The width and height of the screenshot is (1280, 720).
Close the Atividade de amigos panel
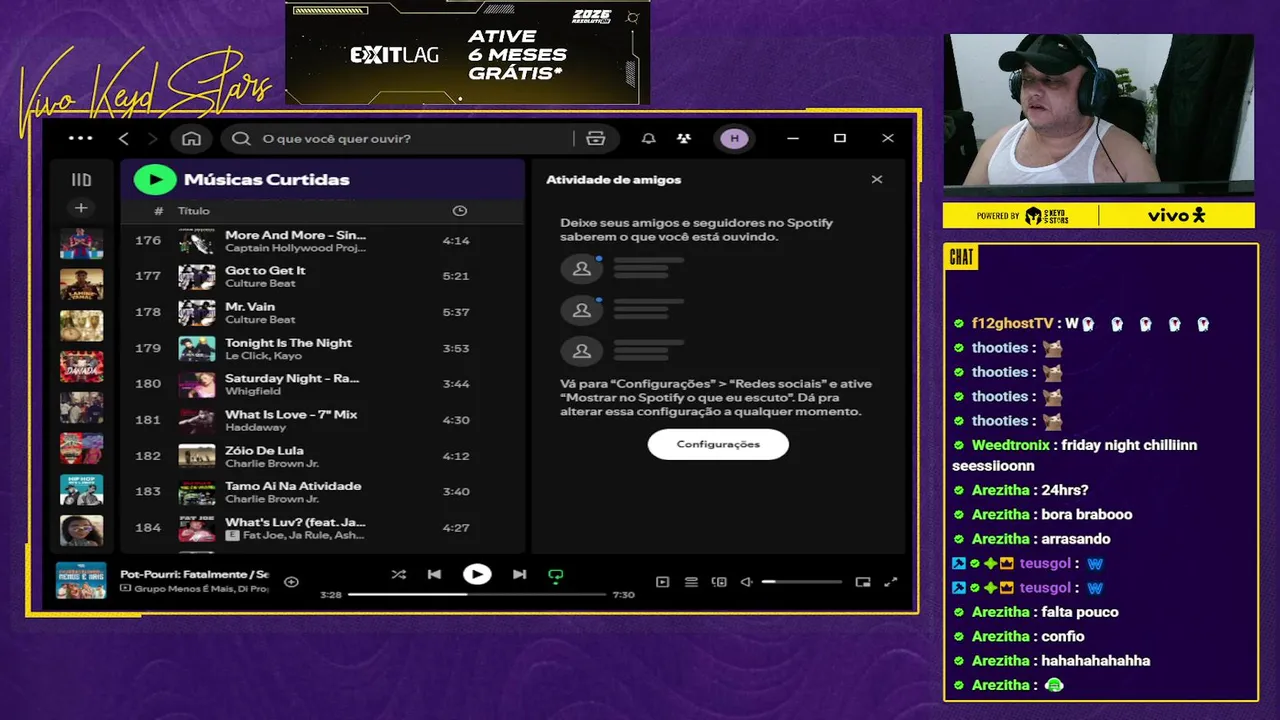coord(877,180)
